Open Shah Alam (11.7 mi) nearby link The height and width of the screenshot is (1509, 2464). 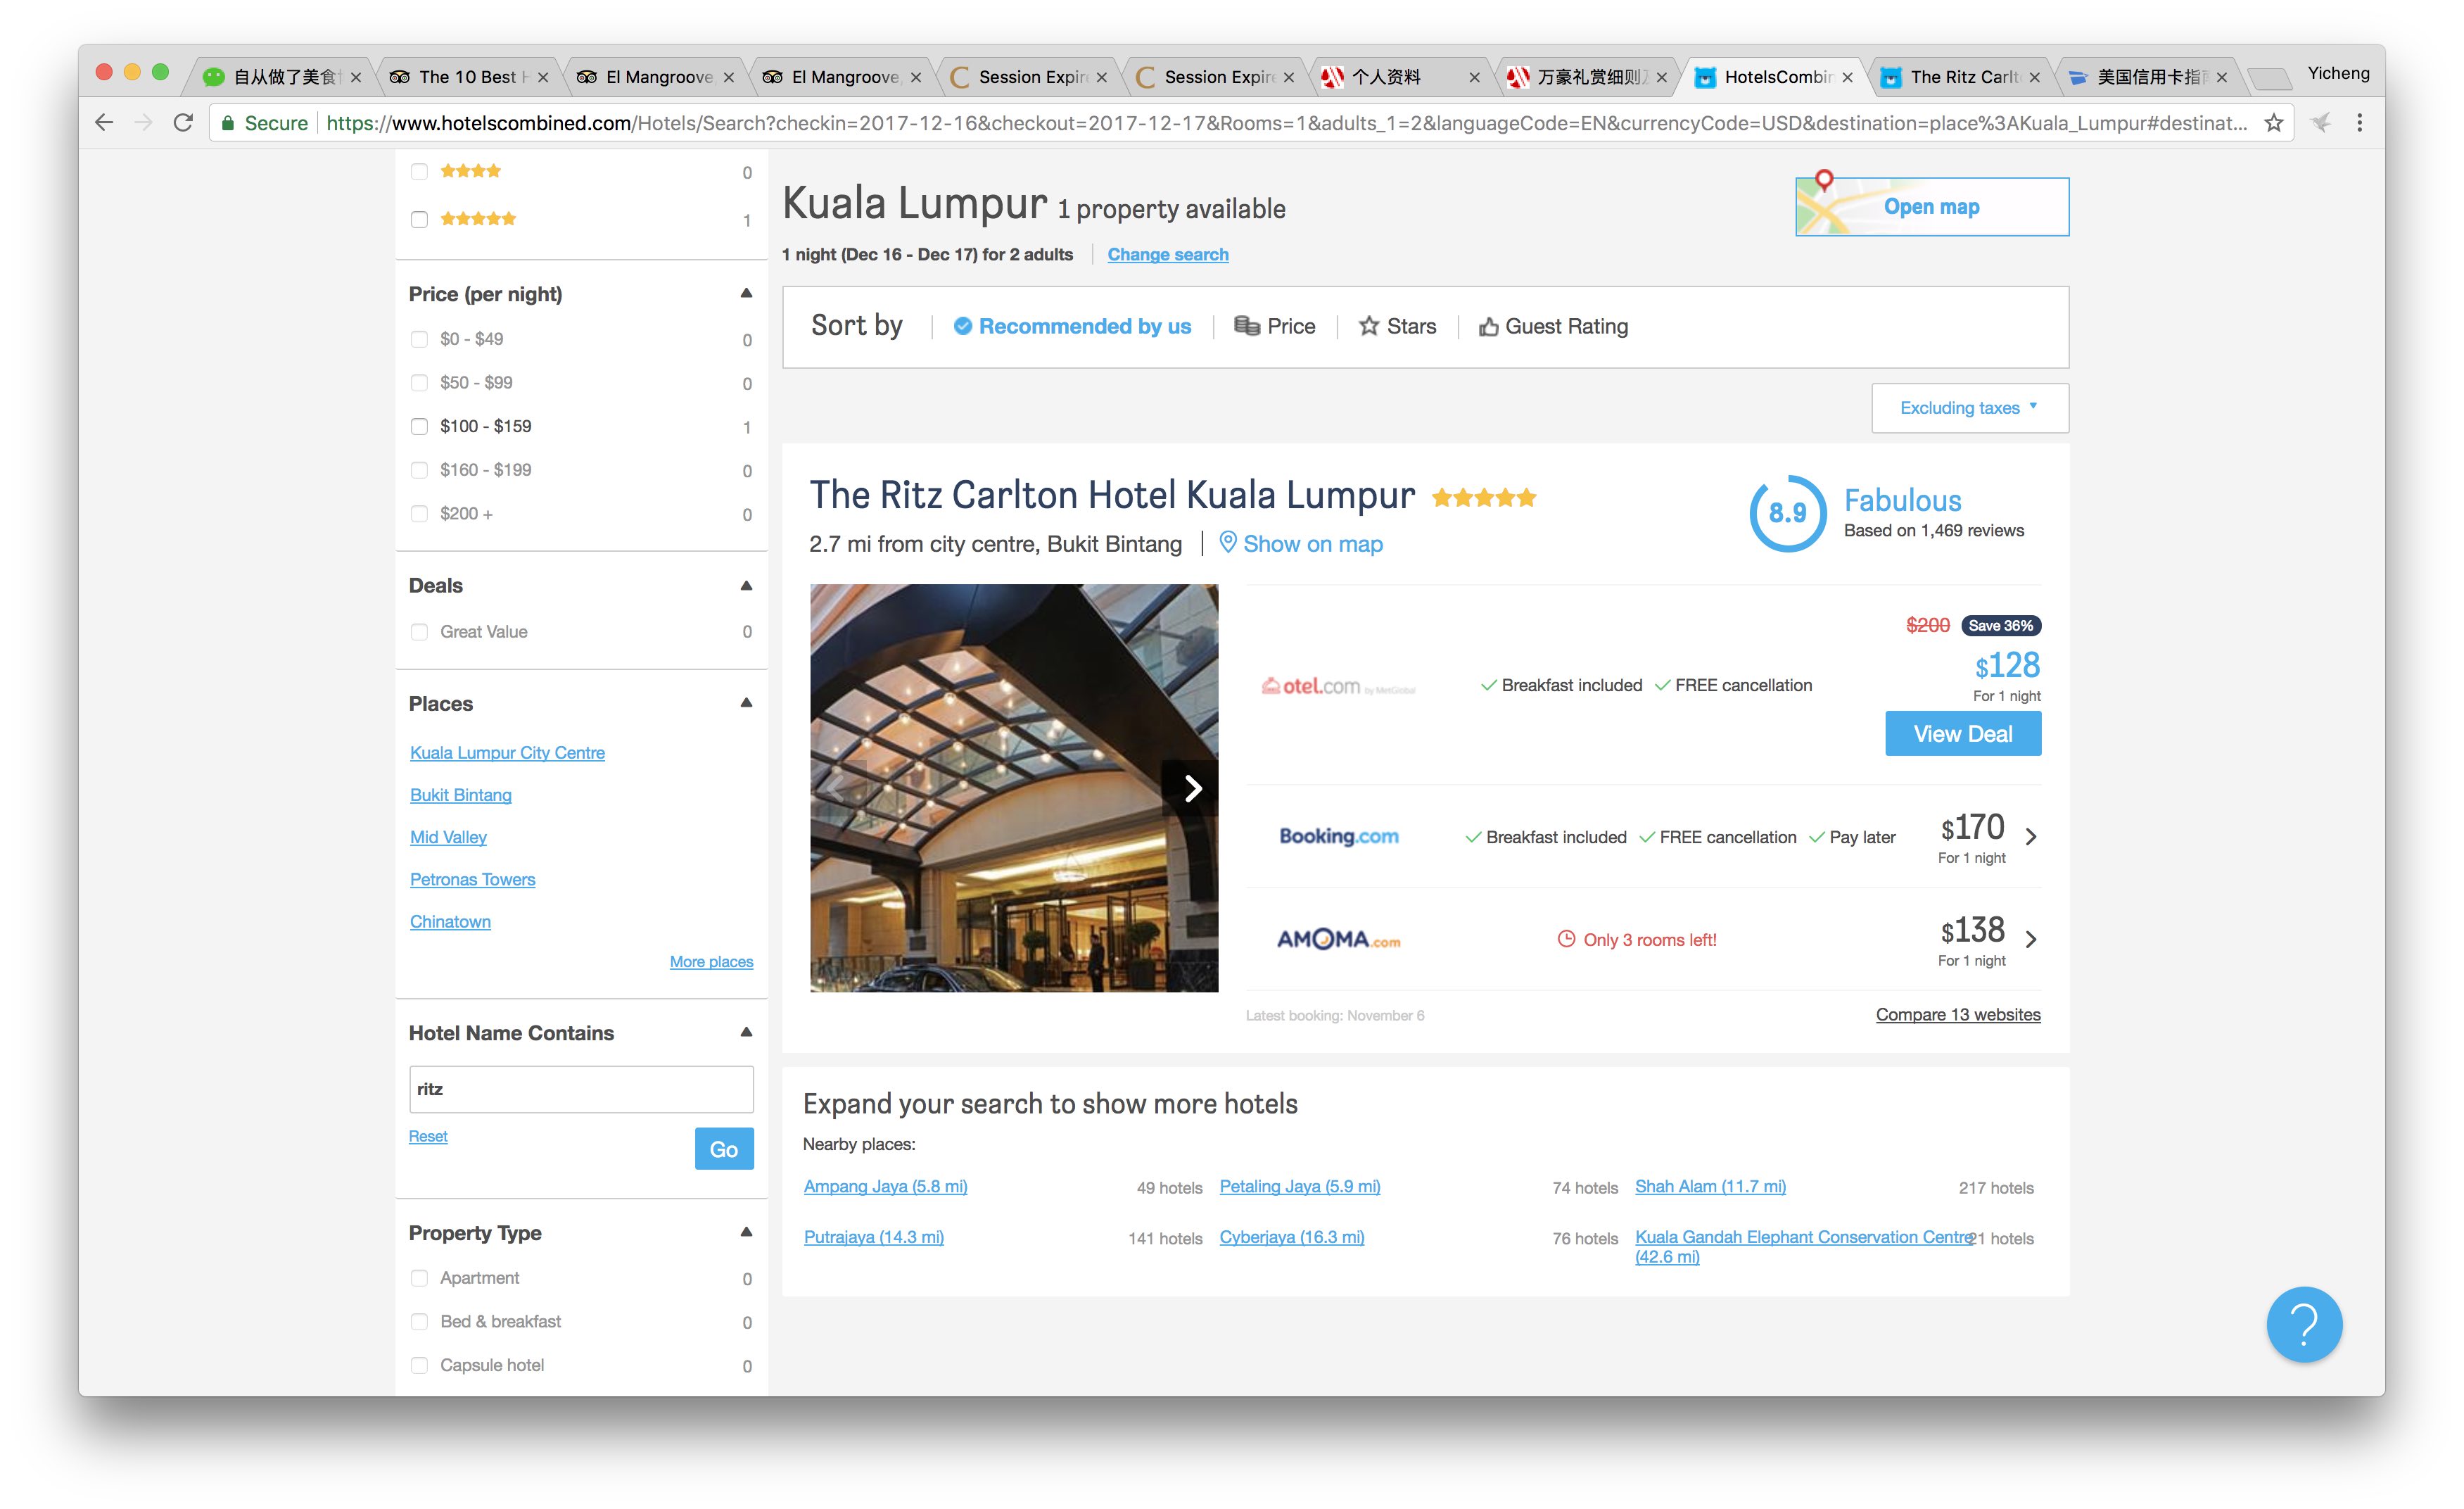pos(1710,1186)
